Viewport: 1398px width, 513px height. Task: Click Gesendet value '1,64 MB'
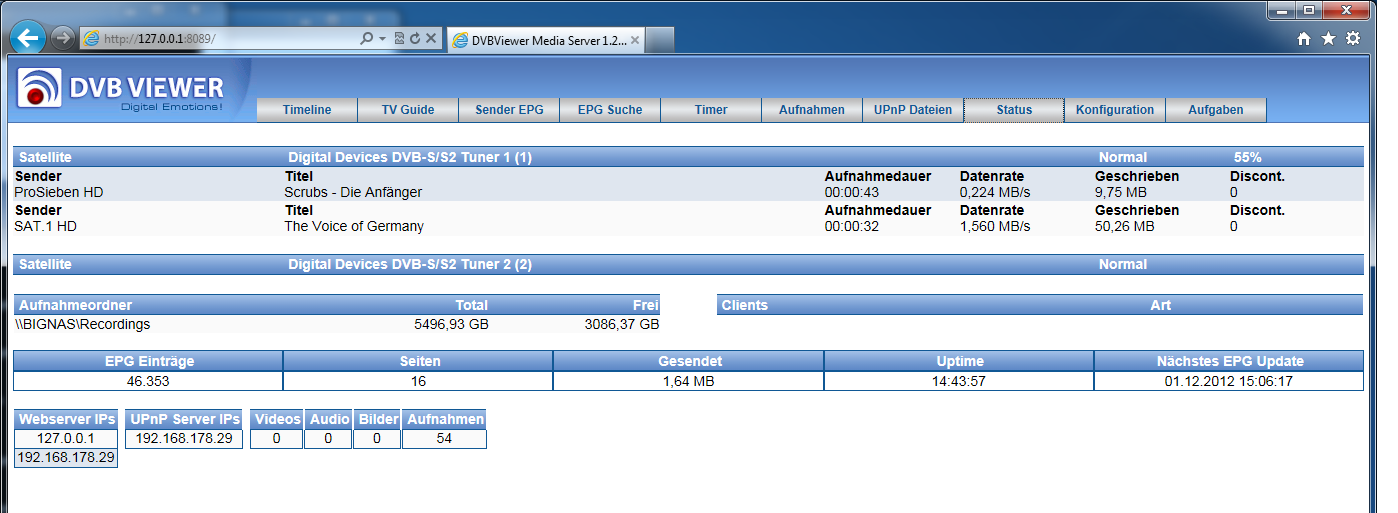pos(689,381)
